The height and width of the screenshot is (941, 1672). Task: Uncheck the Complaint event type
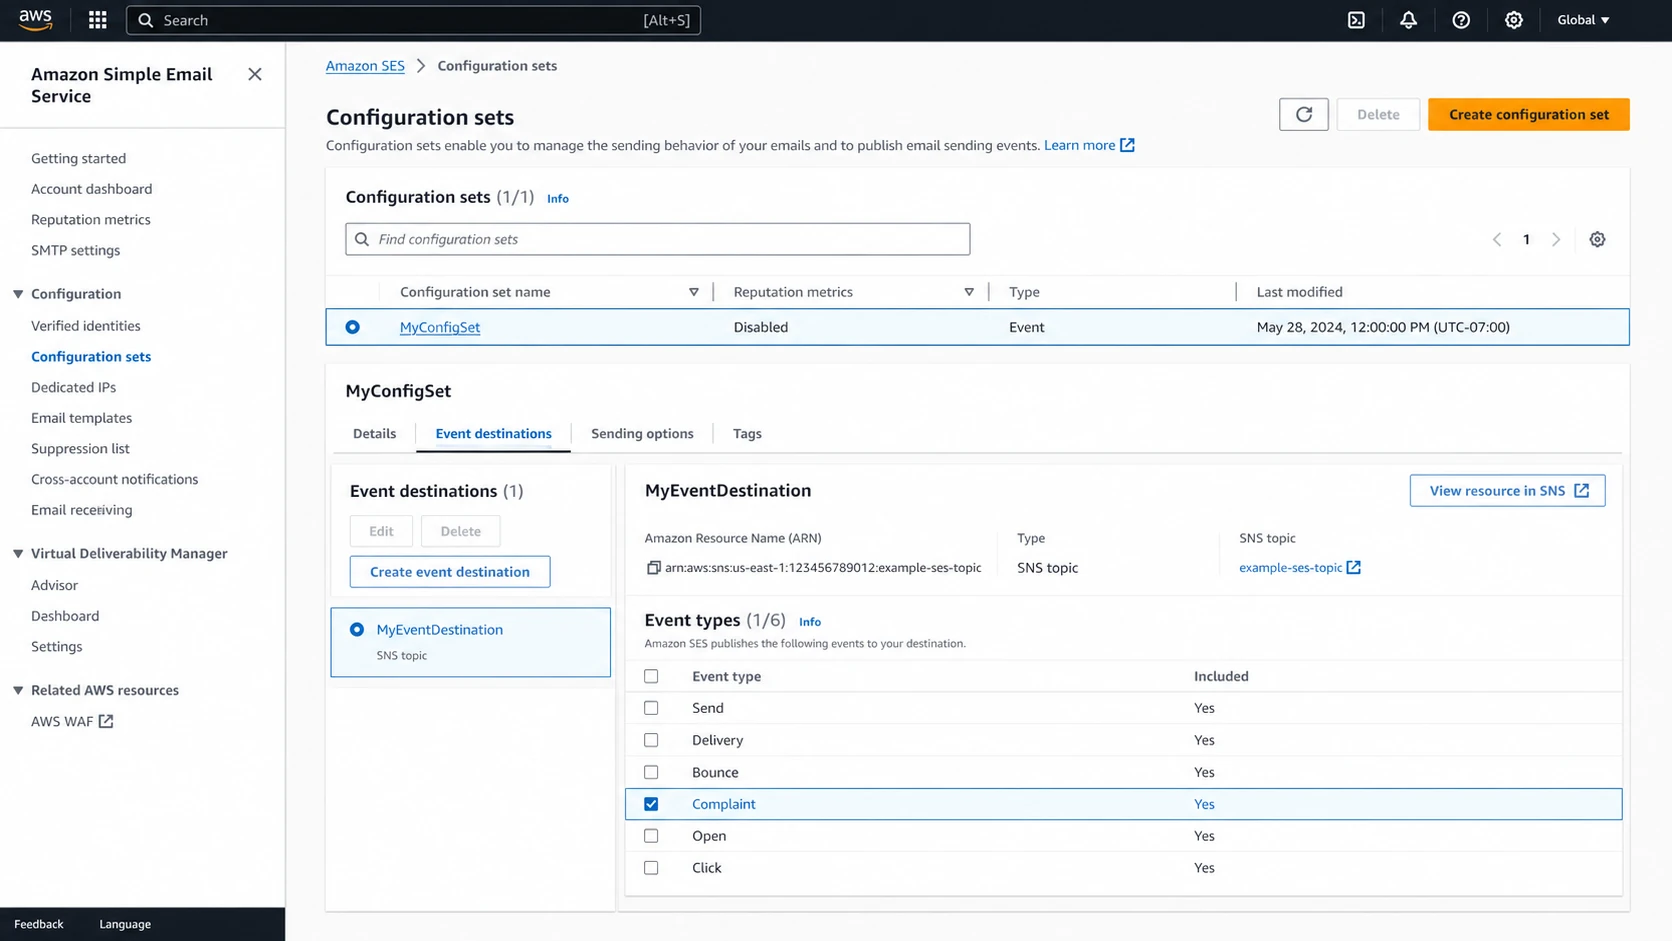pyautogui.click(x=651, y=804)
